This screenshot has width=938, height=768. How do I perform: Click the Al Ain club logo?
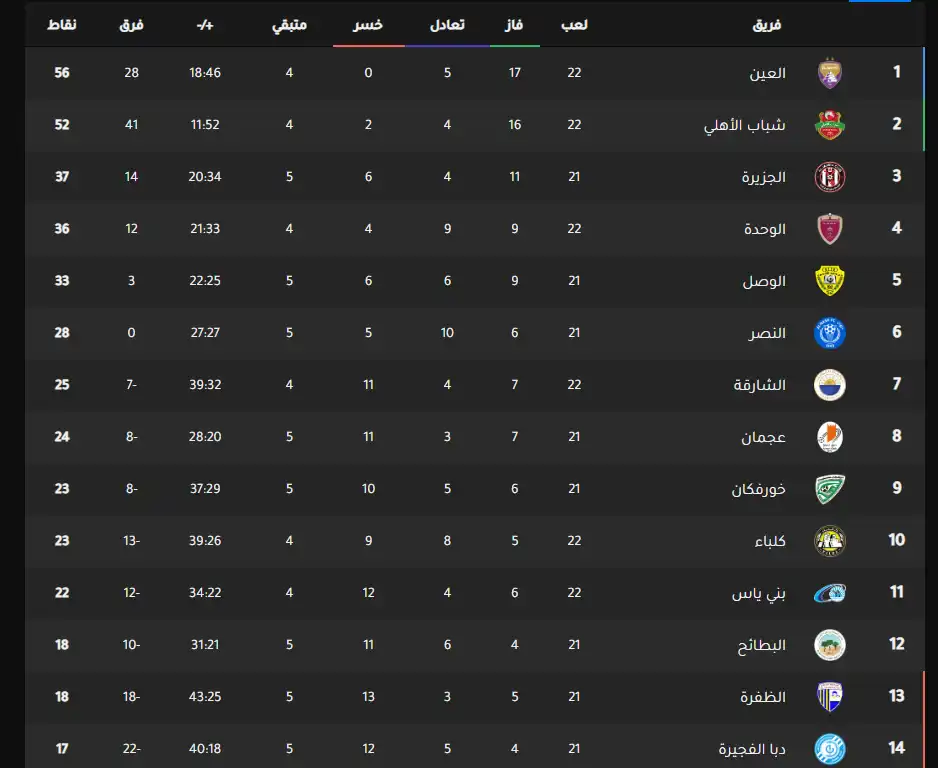click(830, 73)
